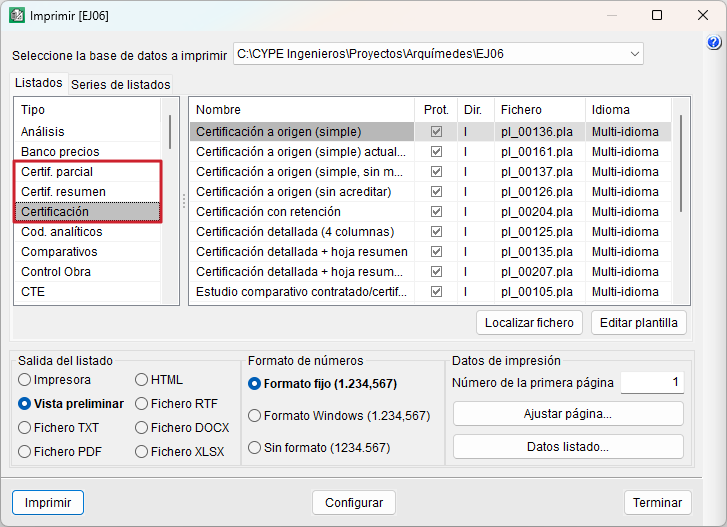The image size is (727, 527).
Task: Click the Terminar button
Action: click(x=657, y=502)
